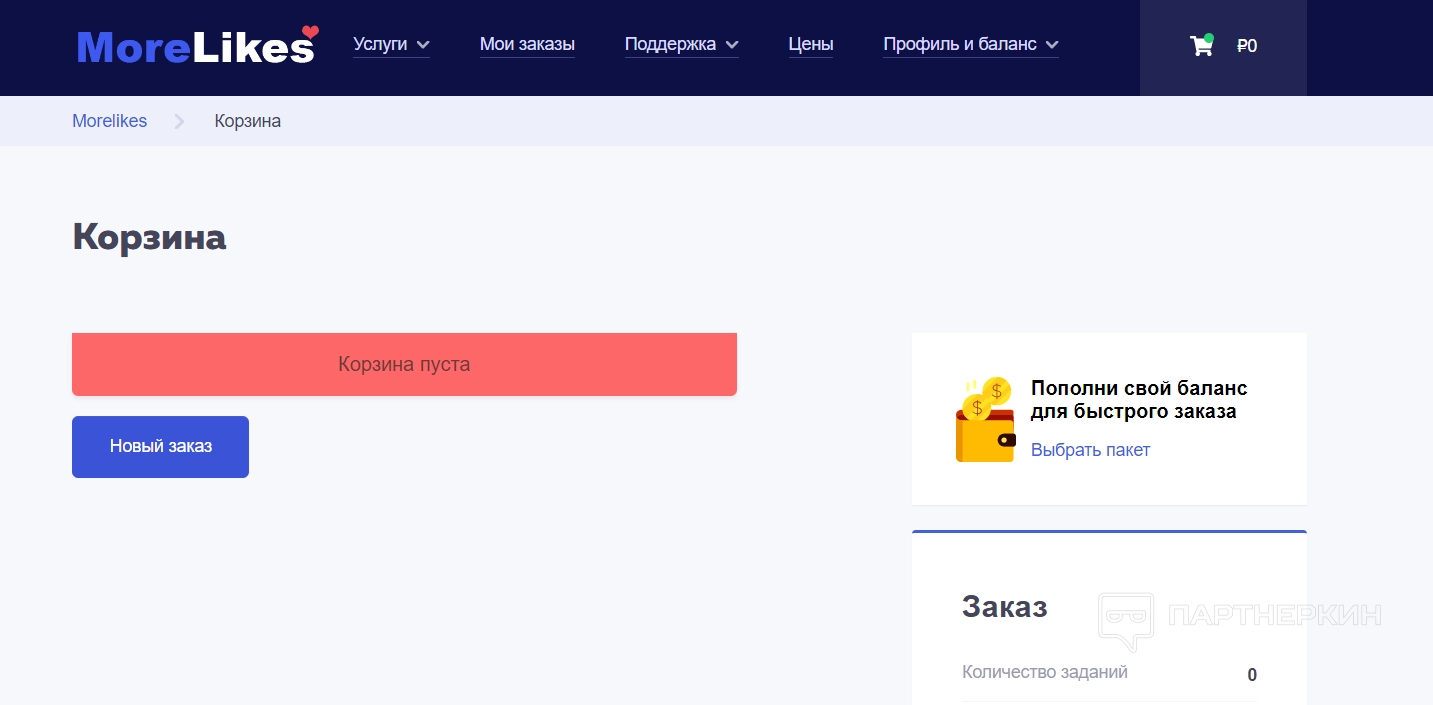The image size is (1433, 705).
Task: Click the breadcrumb separator arrow
Action: [x=180, y=121]
